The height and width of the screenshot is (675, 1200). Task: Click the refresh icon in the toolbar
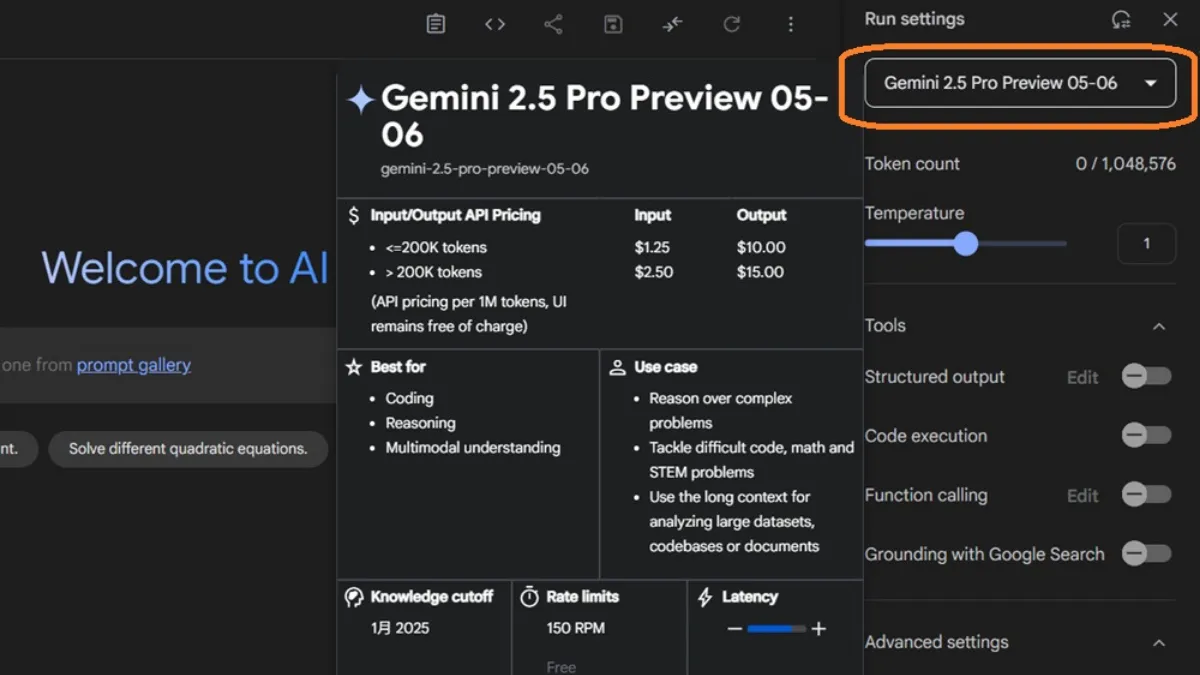coord(732,24)
